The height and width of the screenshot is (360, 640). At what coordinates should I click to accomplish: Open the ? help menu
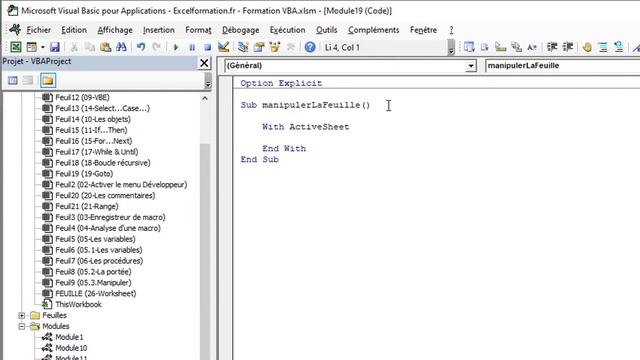[451, 30]
